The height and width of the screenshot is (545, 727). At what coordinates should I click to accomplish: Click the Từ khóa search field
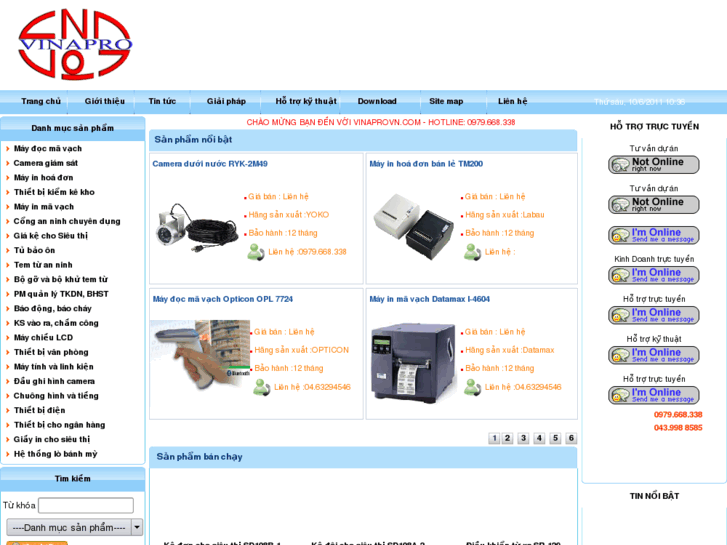[86, 505]
